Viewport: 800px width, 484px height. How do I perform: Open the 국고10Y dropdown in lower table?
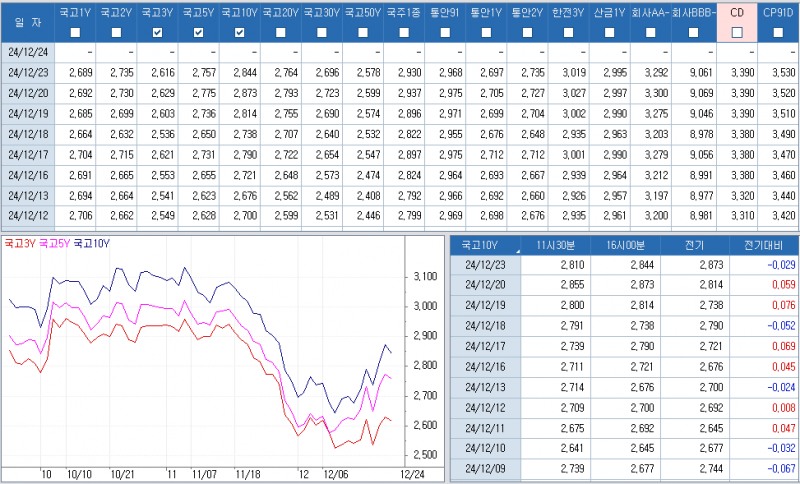519,246
